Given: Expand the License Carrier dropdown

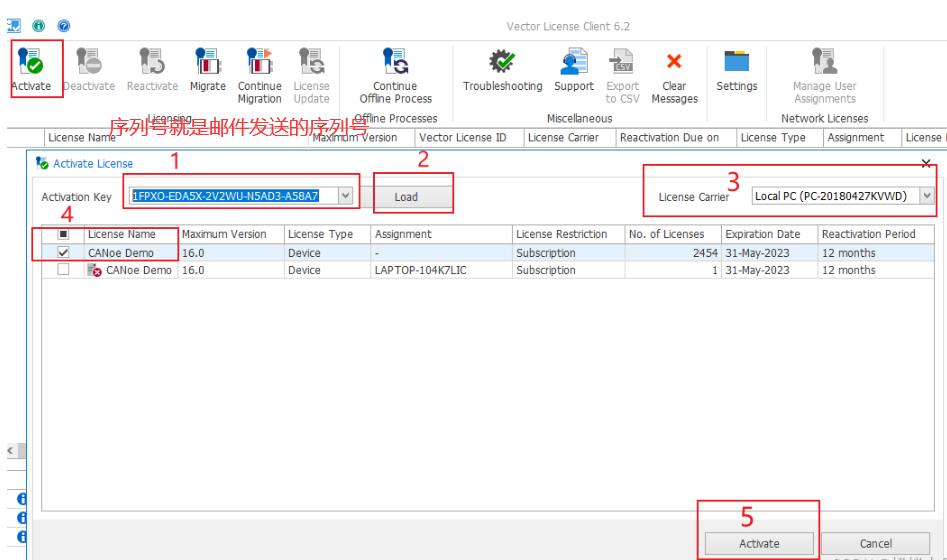Looking at the screenshot, I should coord(927,196).
